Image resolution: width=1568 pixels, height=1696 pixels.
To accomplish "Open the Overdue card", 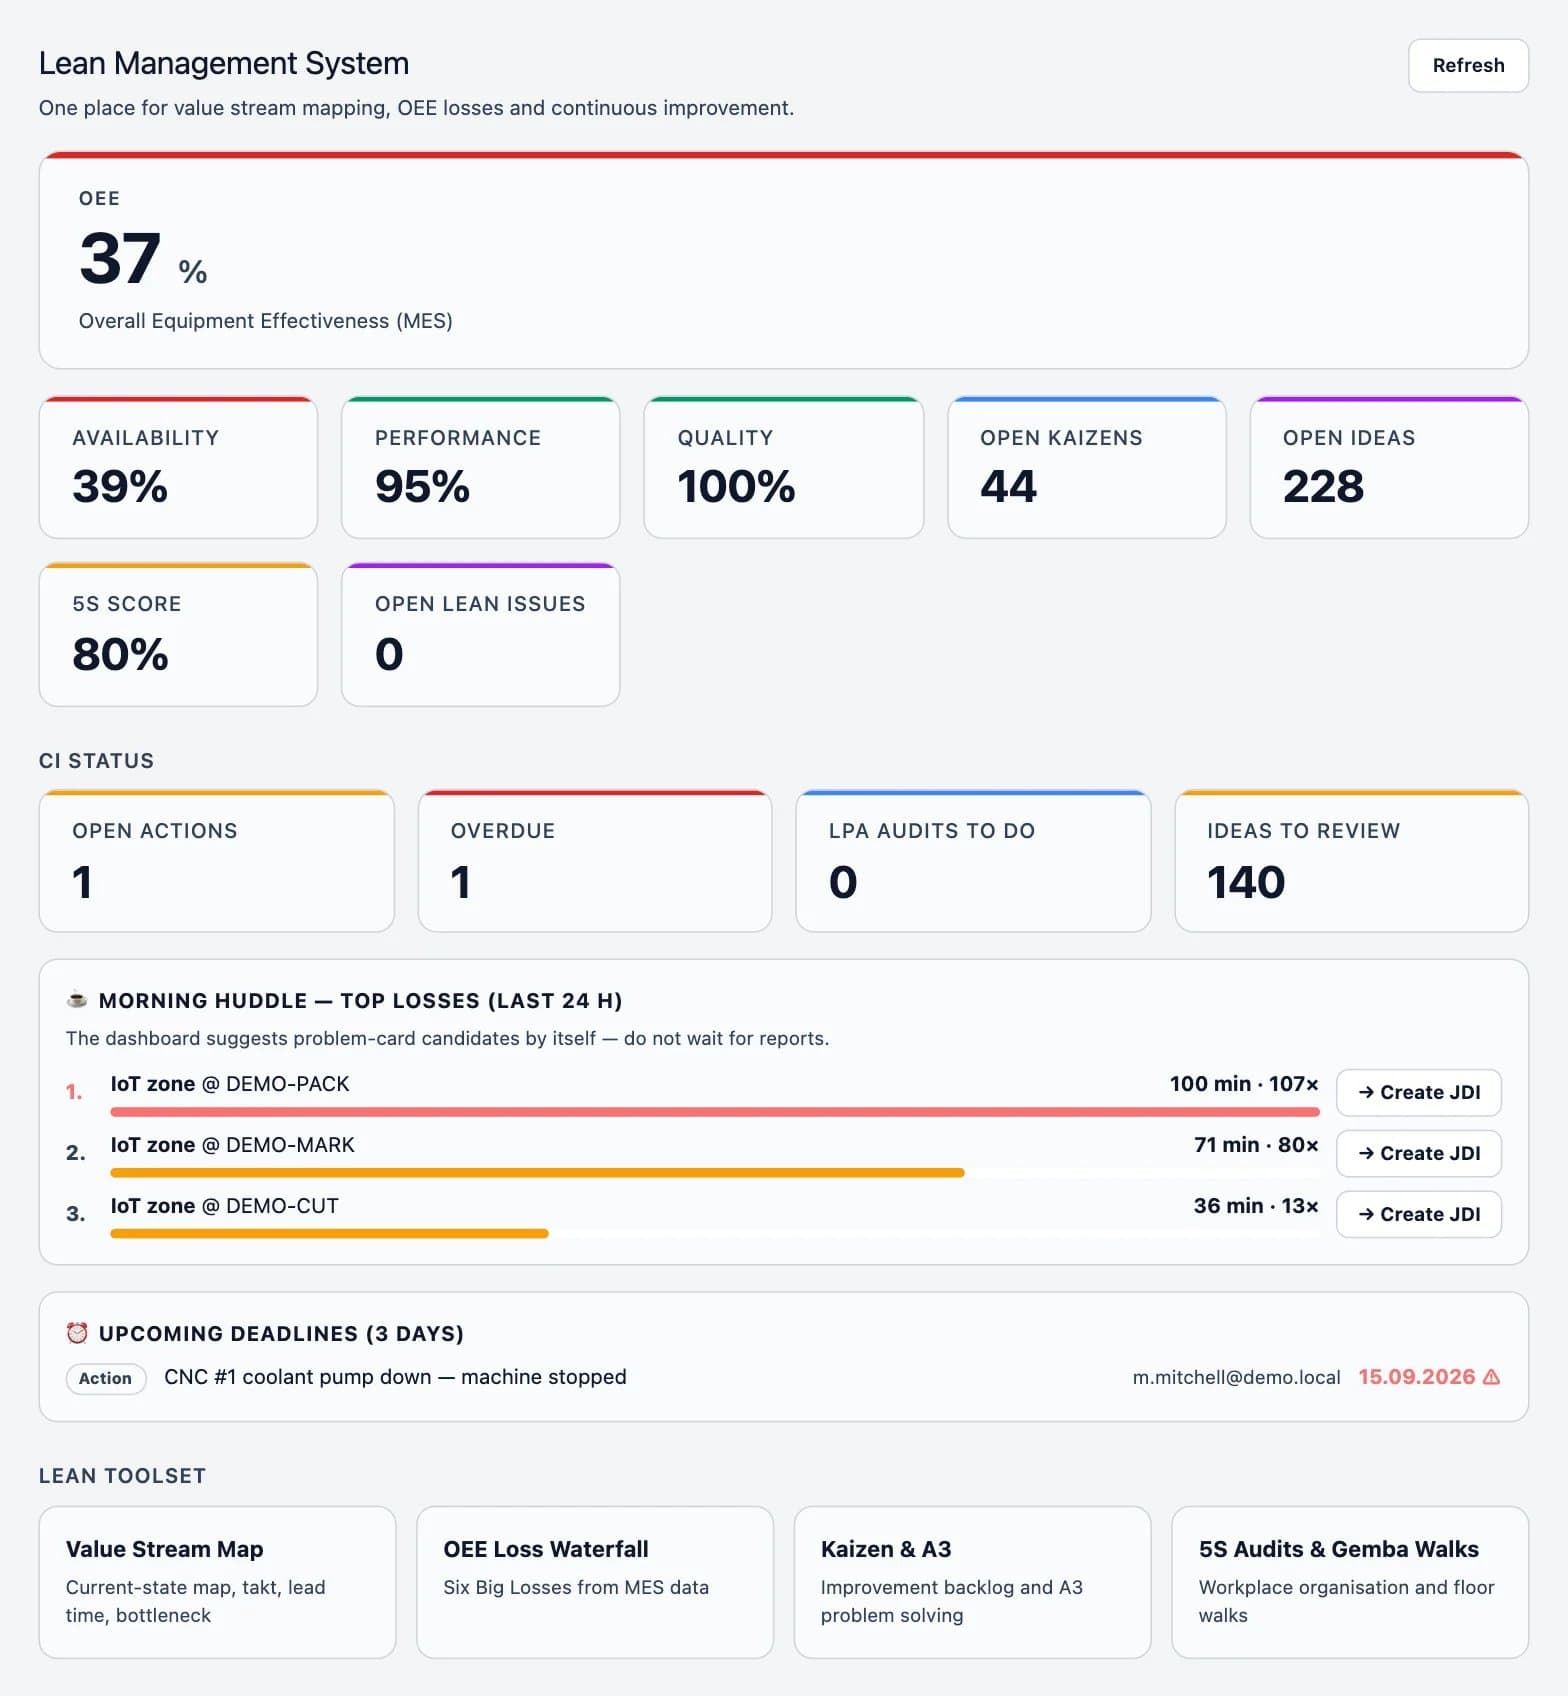I will coord(595,861).
